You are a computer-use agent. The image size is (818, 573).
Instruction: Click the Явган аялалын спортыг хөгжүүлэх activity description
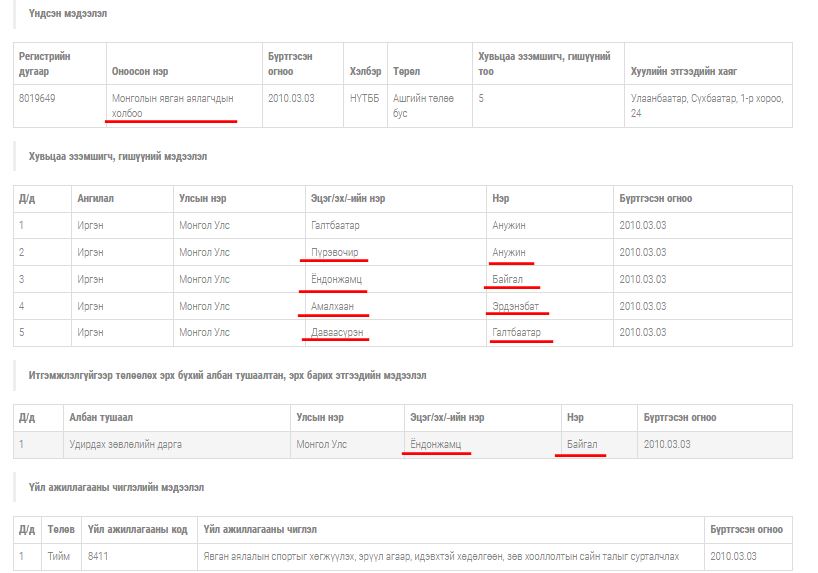pyautogui.click(x=438, y=556)
